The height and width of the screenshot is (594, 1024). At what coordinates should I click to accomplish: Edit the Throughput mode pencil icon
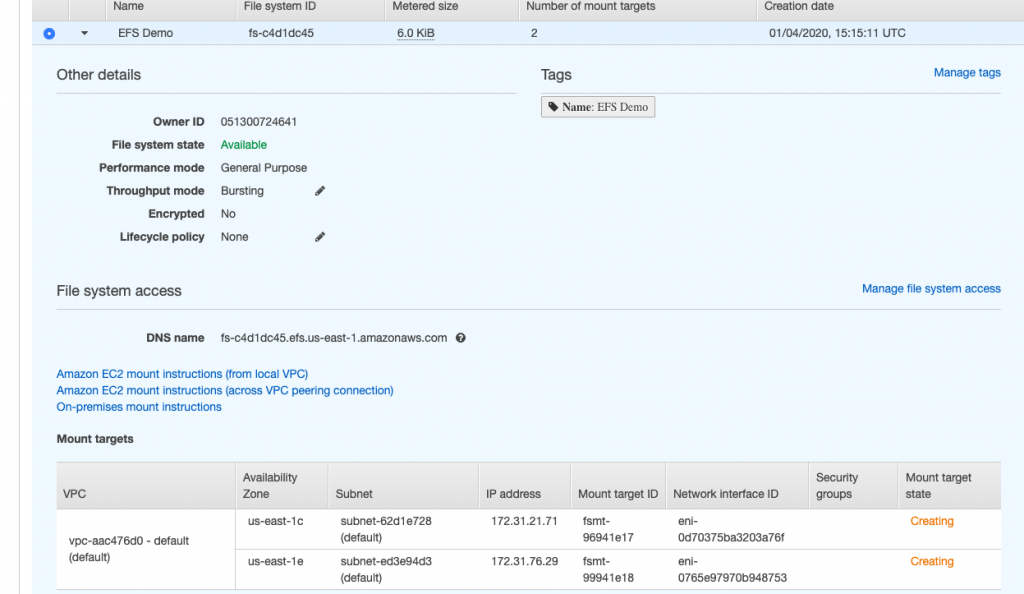(x=320, y=191)
